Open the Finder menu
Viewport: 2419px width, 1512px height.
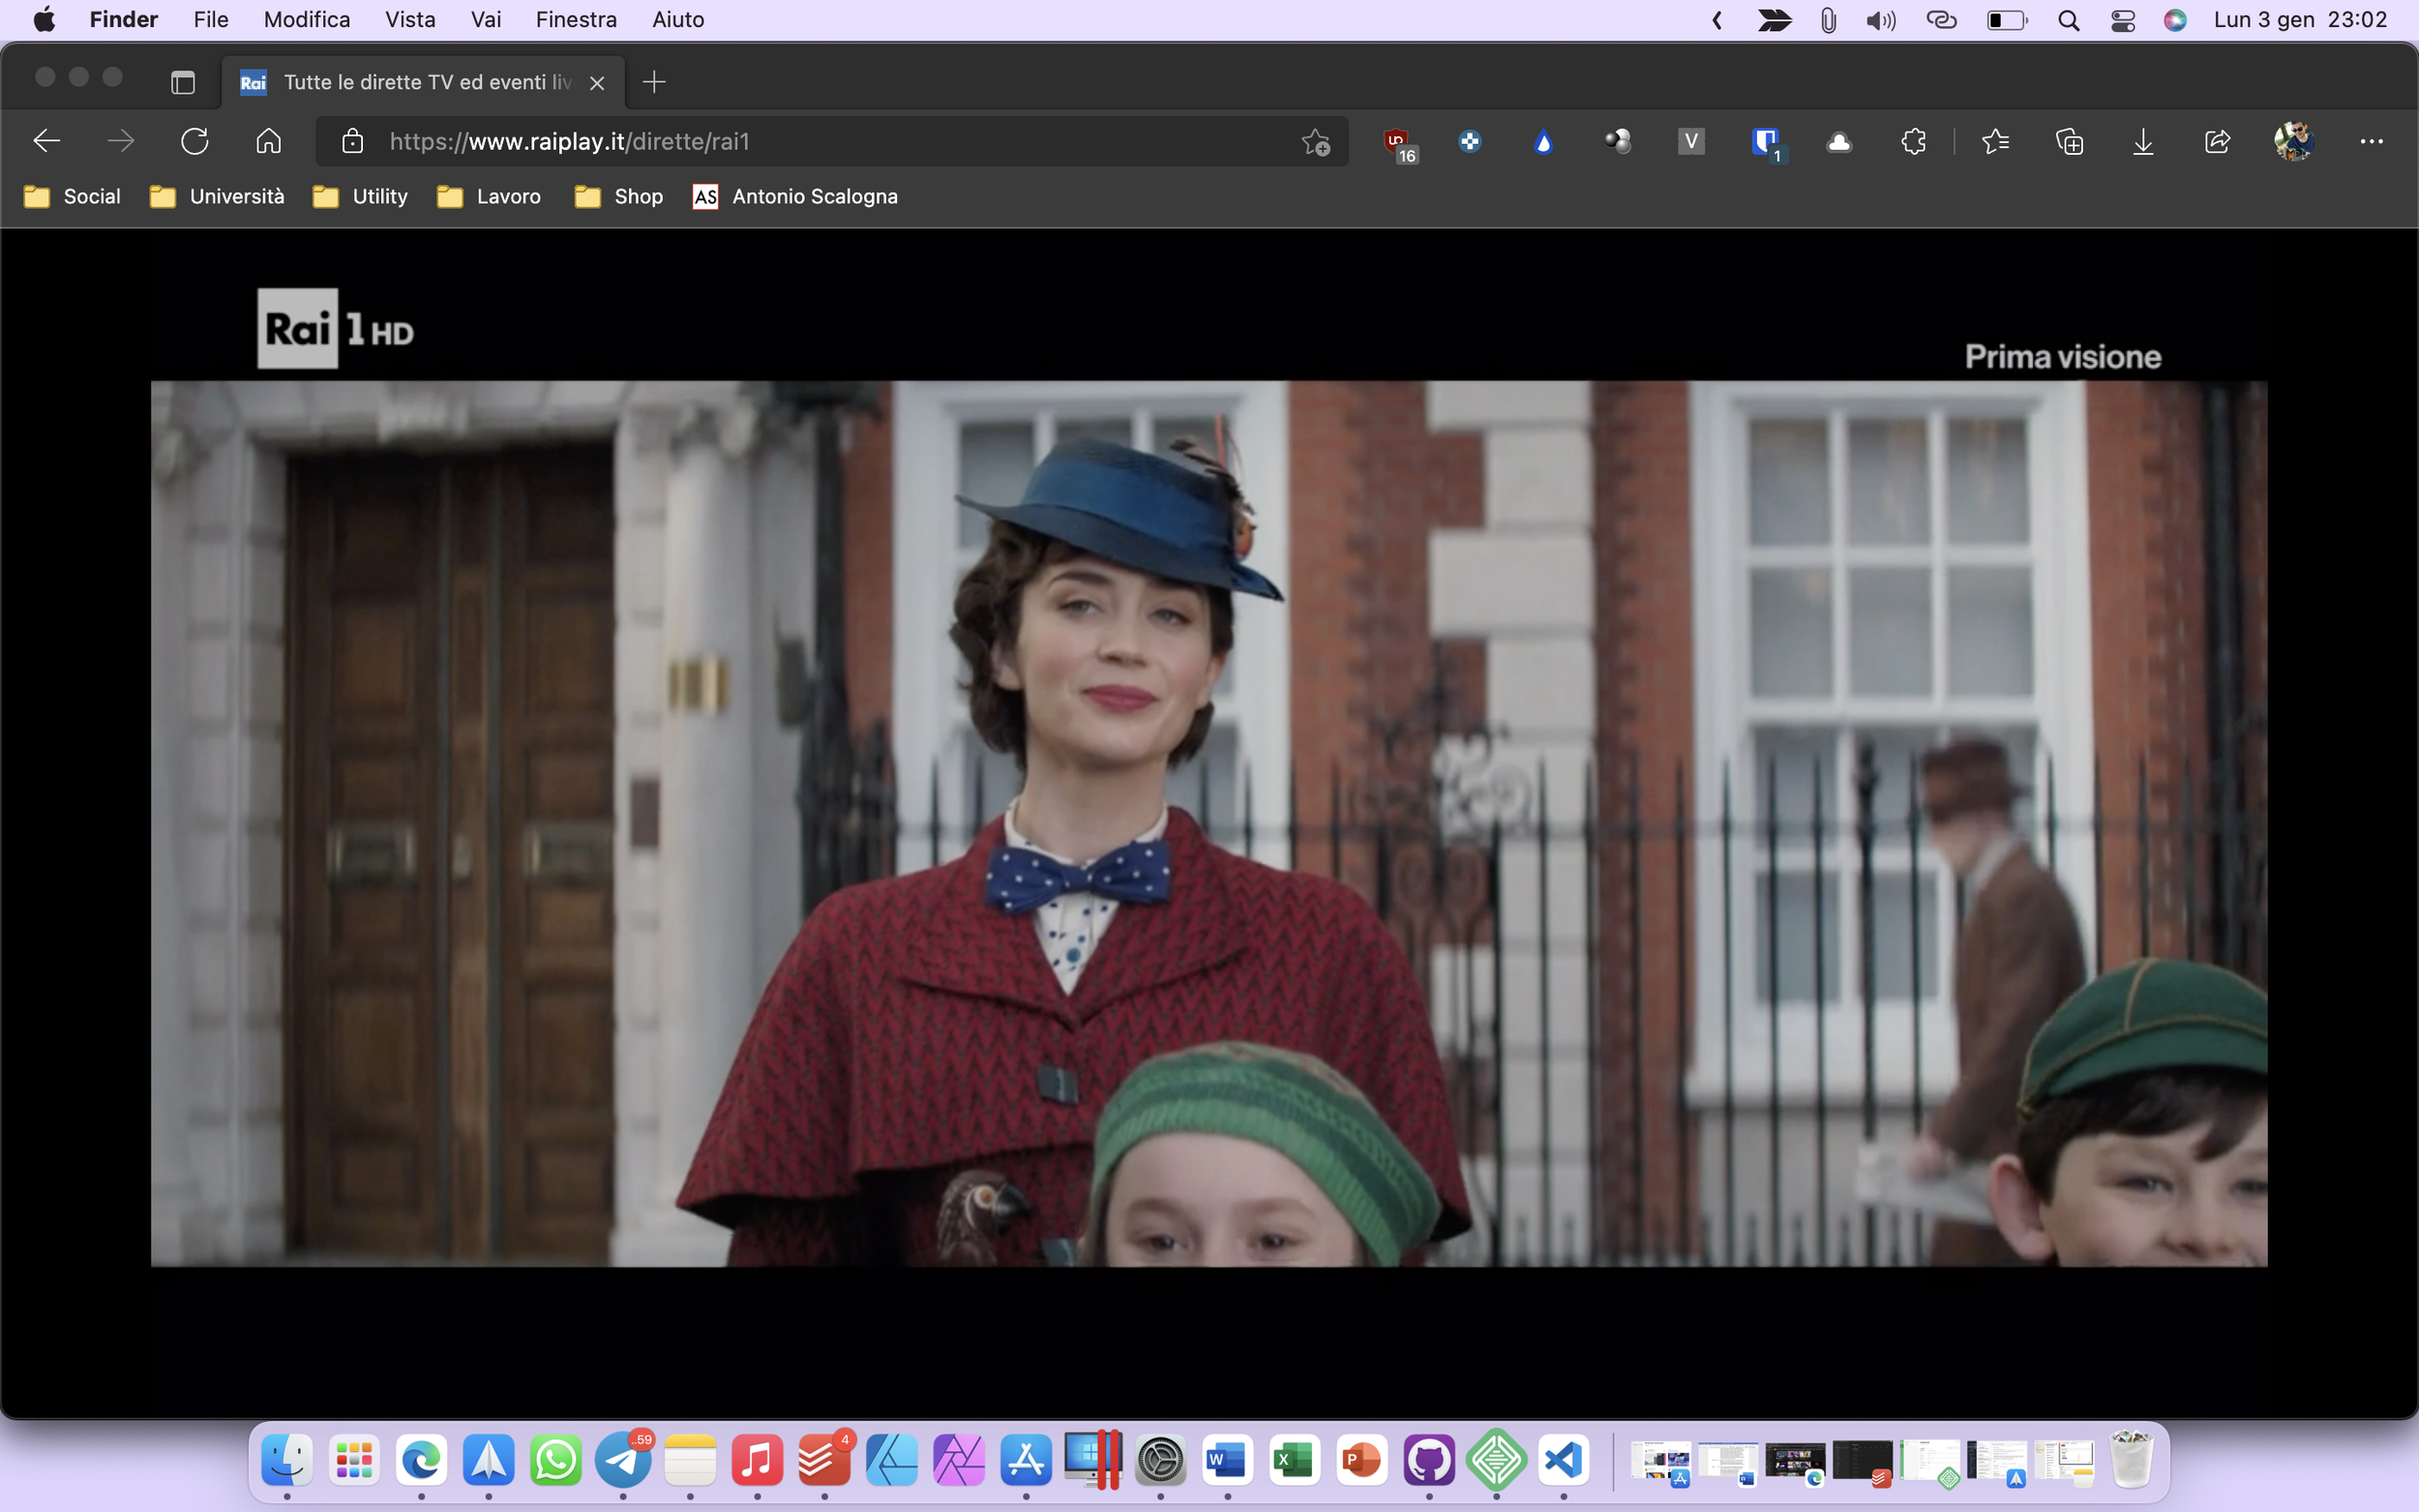coord(124,20)
